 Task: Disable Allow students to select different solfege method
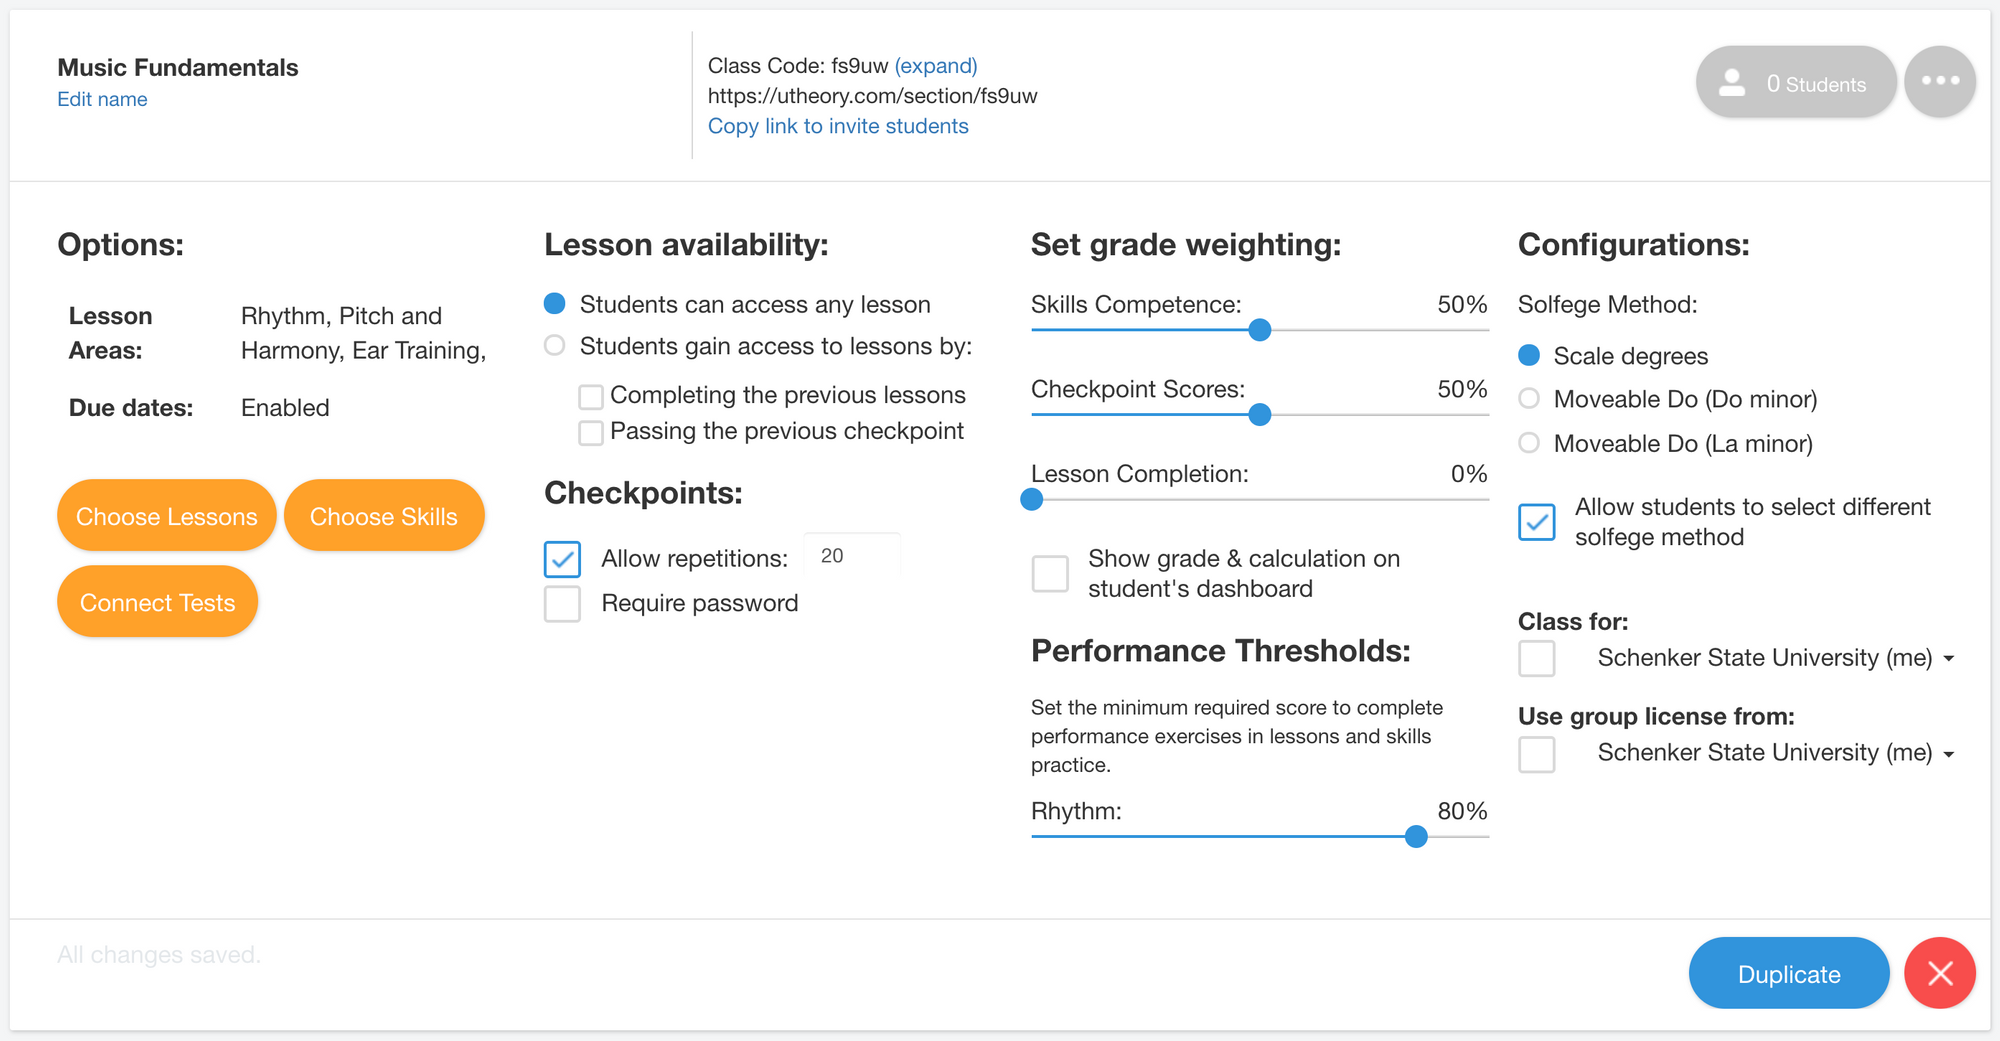coord(1537,522)
